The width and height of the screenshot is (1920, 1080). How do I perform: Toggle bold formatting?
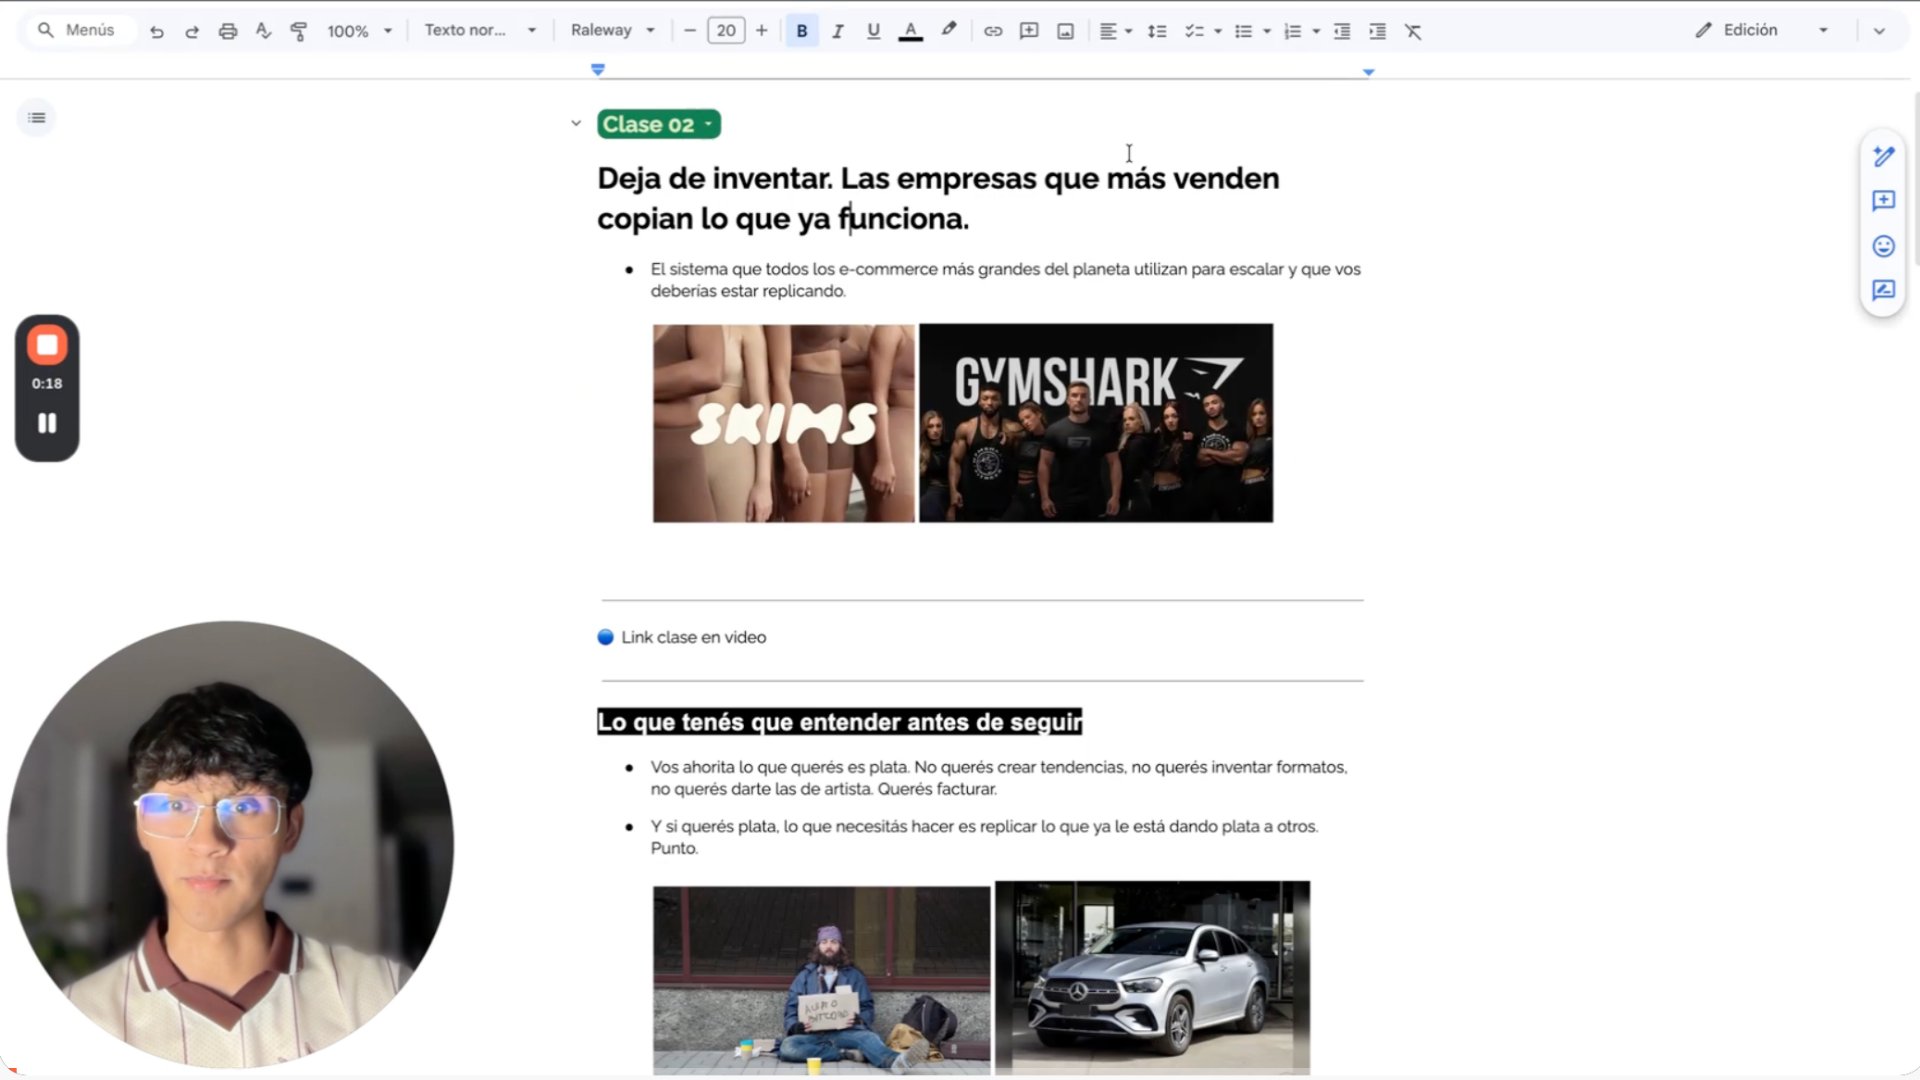802,31
